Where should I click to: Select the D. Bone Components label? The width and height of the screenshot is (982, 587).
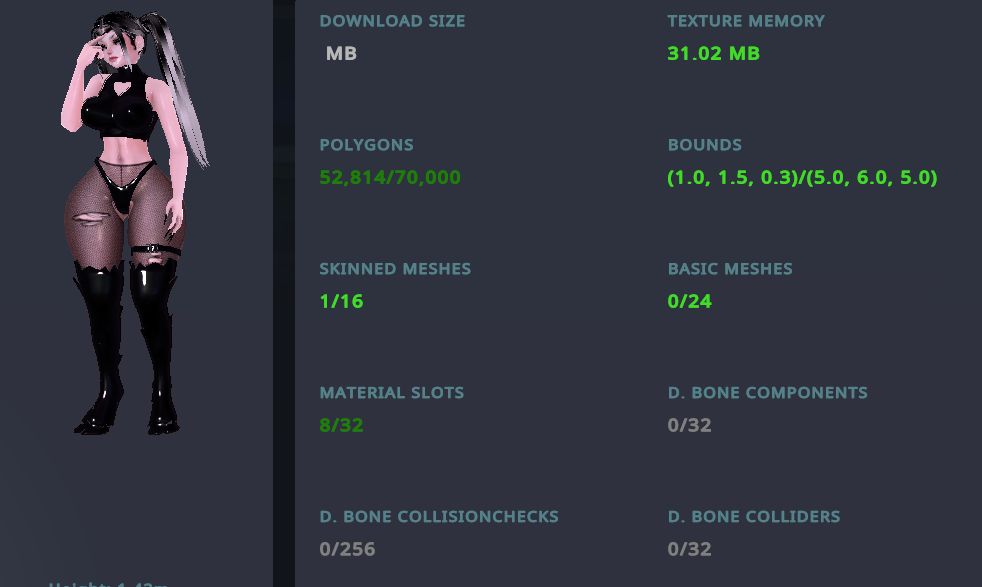767,393
